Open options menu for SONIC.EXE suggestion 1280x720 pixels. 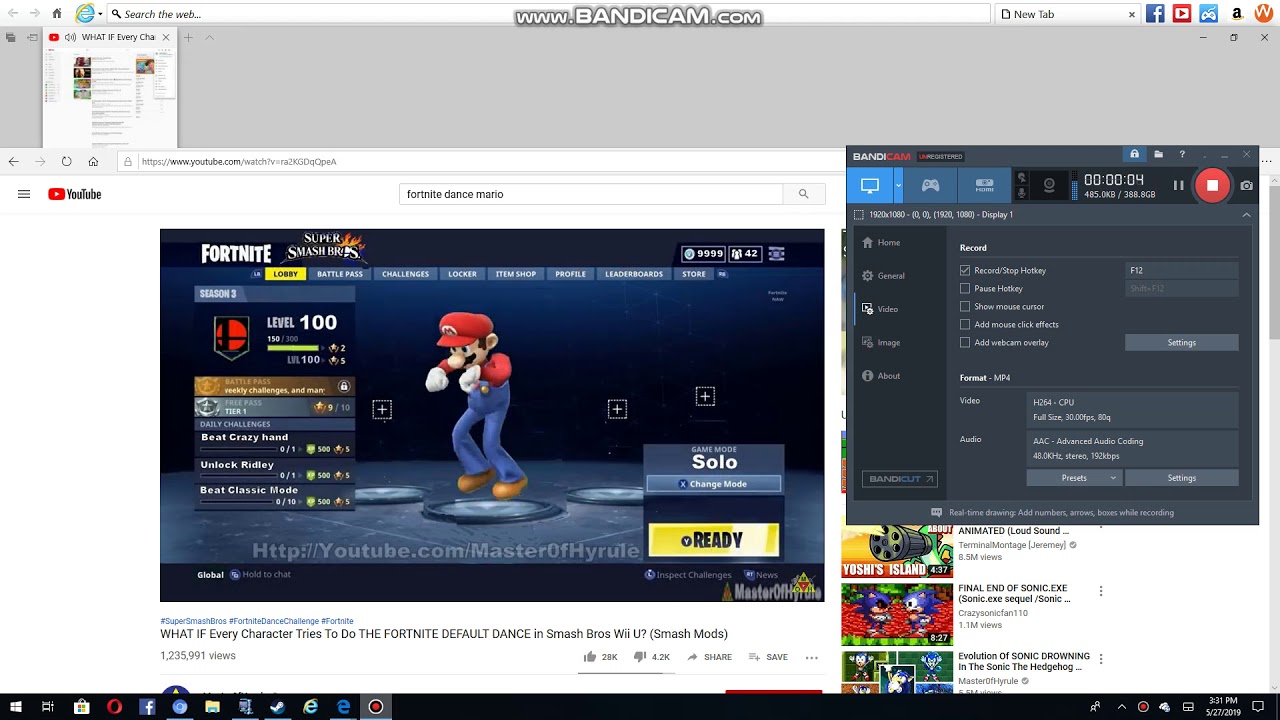(1101, 591)
